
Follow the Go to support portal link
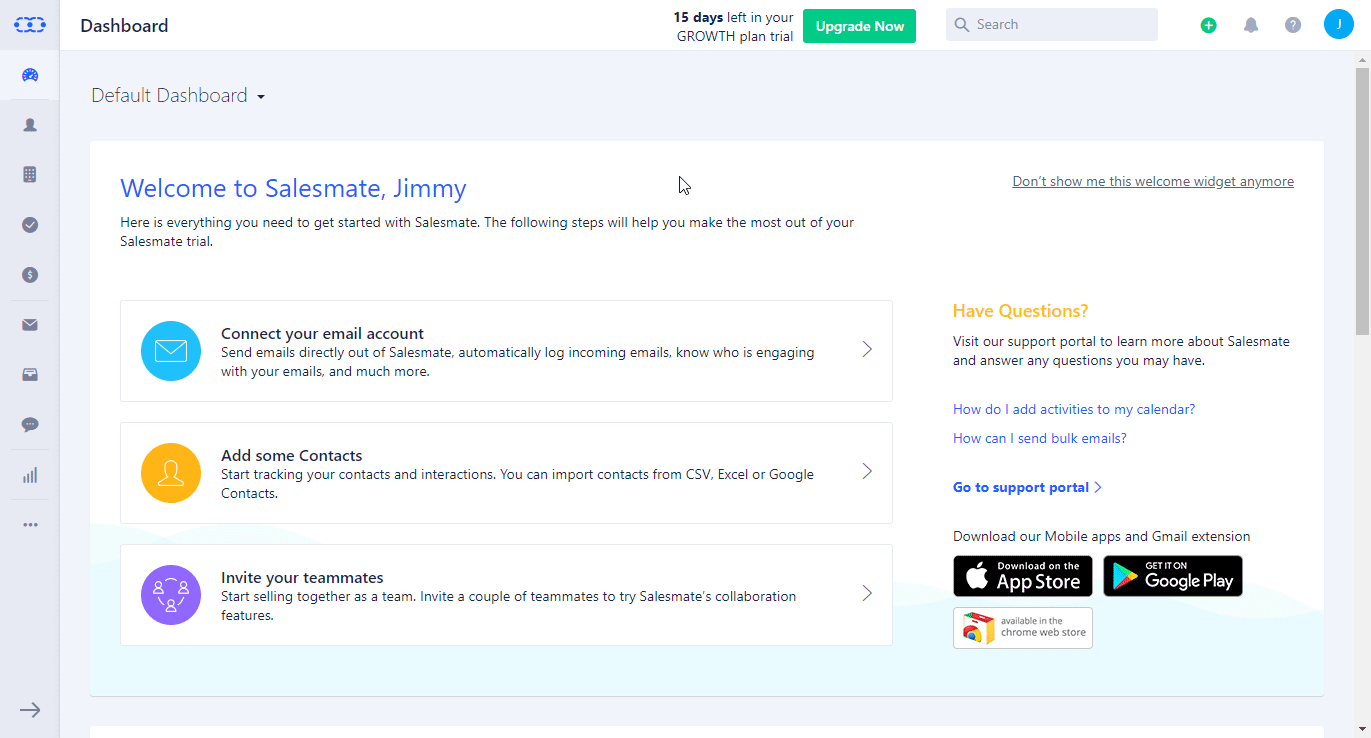coord(1021,487)
